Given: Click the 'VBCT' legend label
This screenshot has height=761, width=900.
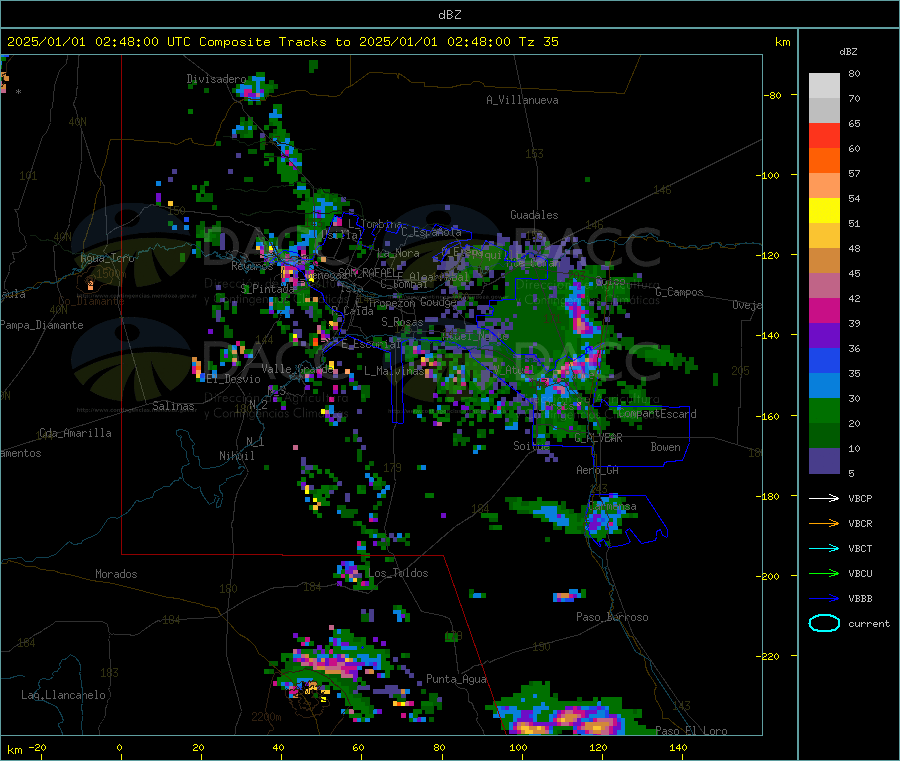Looking at the screenshot, I should click(860, 548).
